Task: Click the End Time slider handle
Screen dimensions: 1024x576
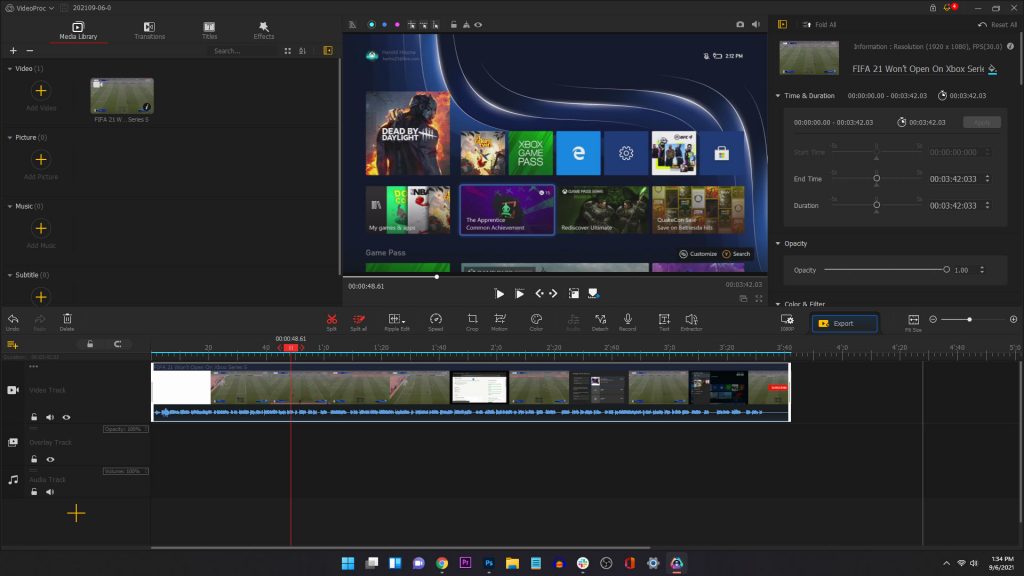Action: coord(876,178)
